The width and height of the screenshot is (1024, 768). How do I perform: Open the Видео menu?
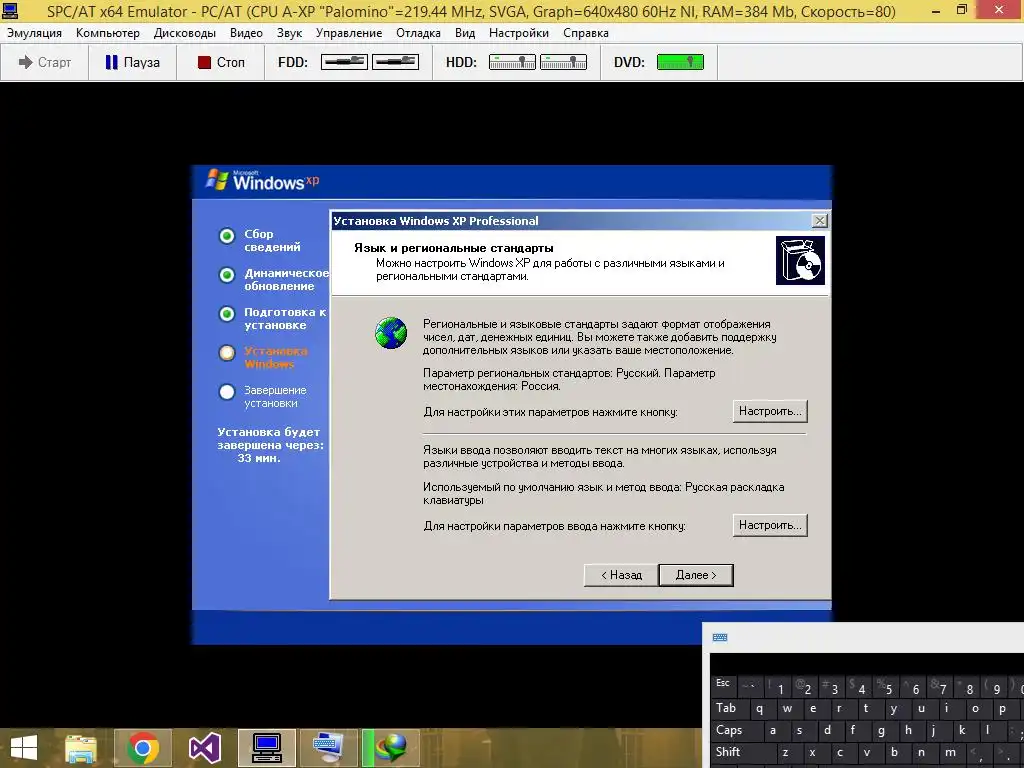(246, 33)
